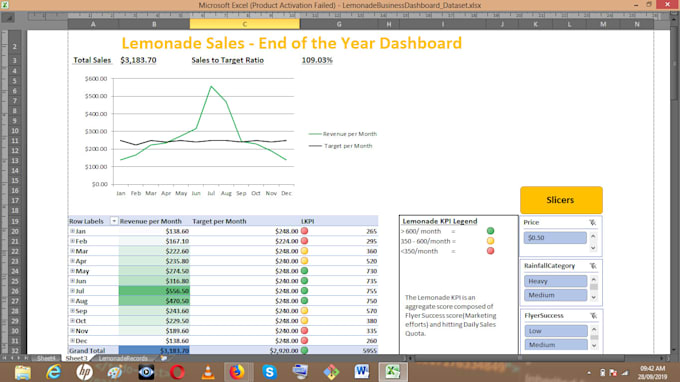Expand the Jun row in pivot table

pos(72,281)
